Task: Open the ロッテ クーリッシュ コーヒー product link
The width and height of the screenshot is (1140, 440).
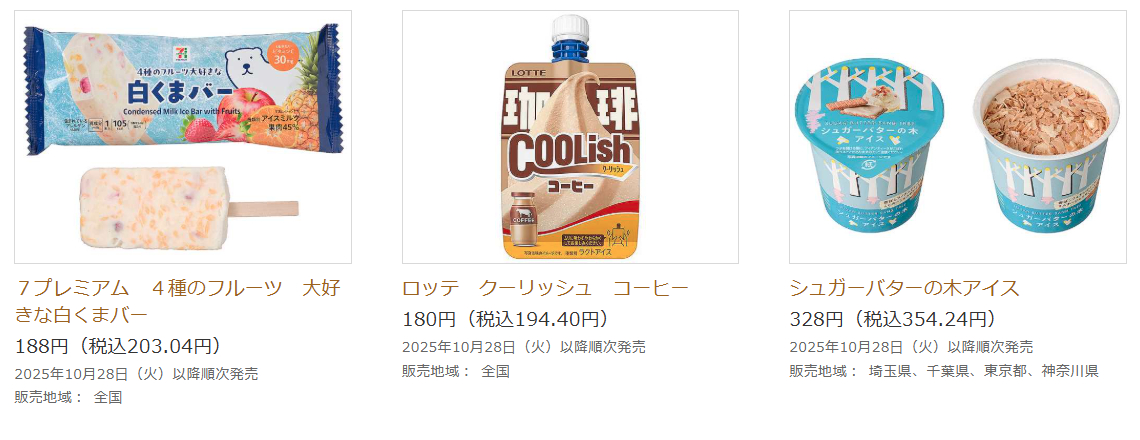Action: 545,289
